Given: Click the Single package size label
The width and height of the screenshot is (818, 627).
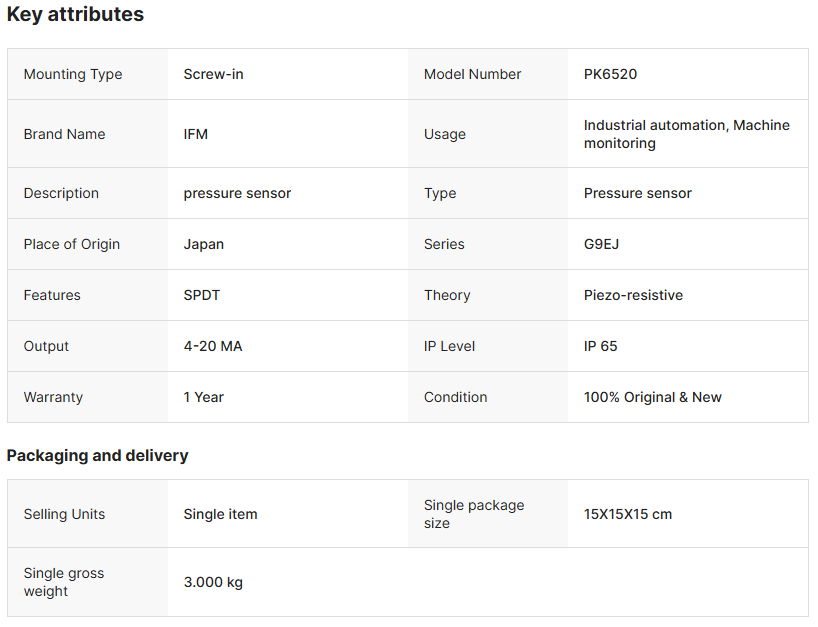Looking at the screenshot, I should 473,514.
